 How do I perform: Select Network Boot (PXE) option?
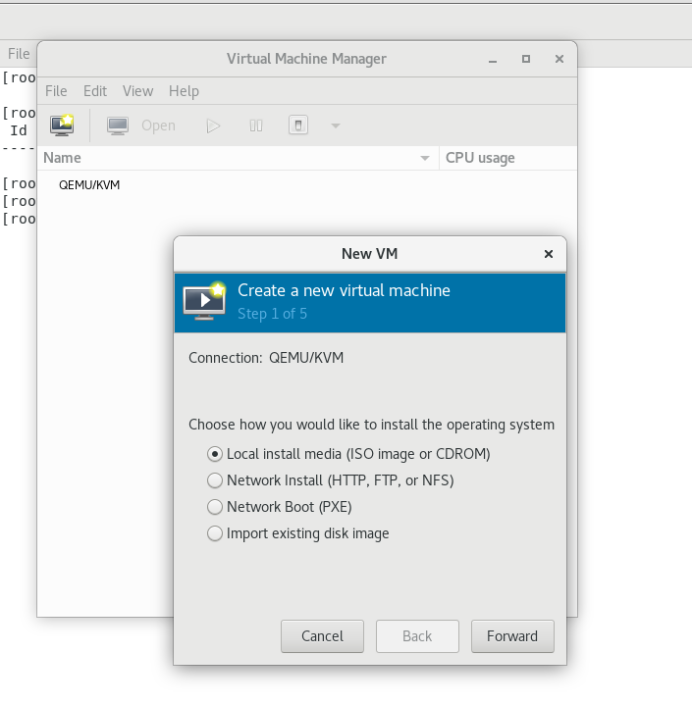(x=279, y=507)
